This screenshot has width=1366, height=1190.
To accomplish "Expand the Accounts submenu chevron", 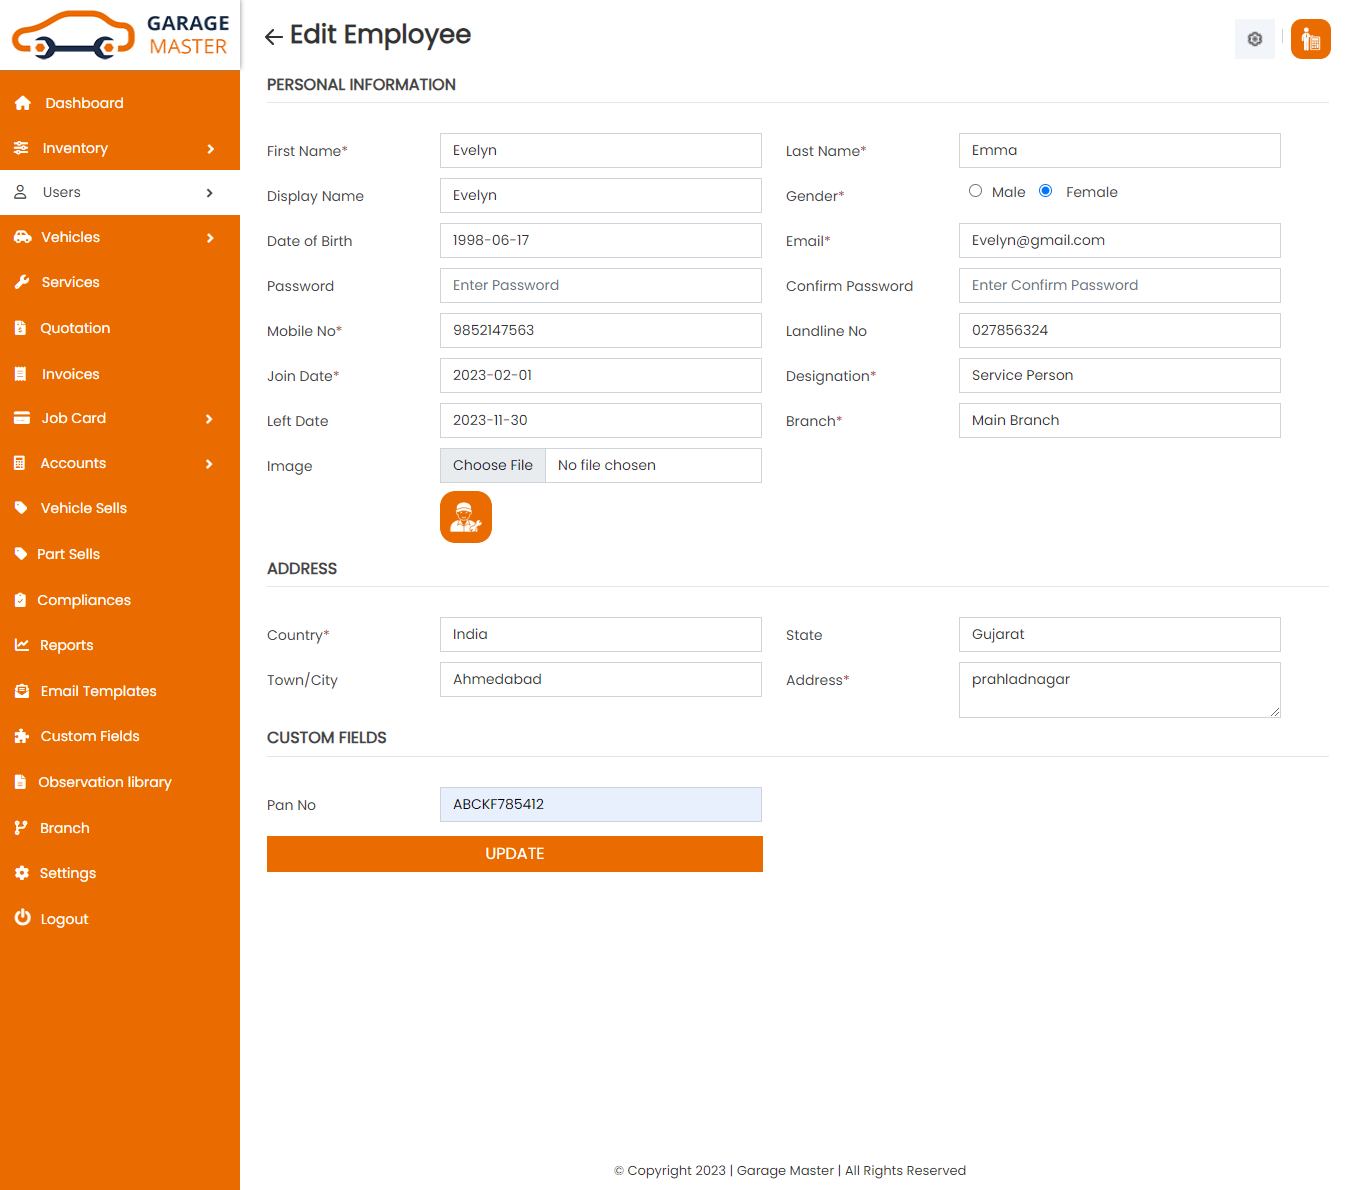I will pyautogui.click(x=209, y=464).
